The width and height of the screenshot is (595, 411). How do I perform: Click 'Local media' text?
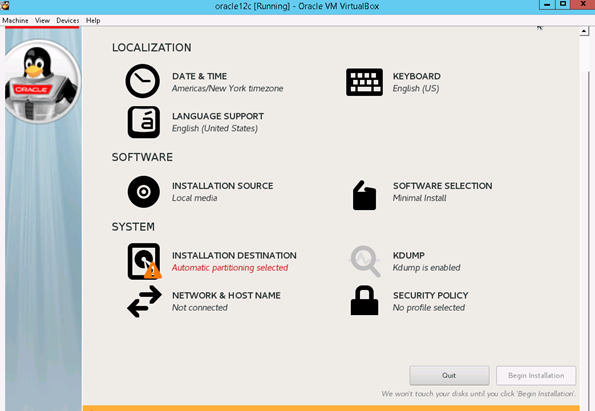195,198
